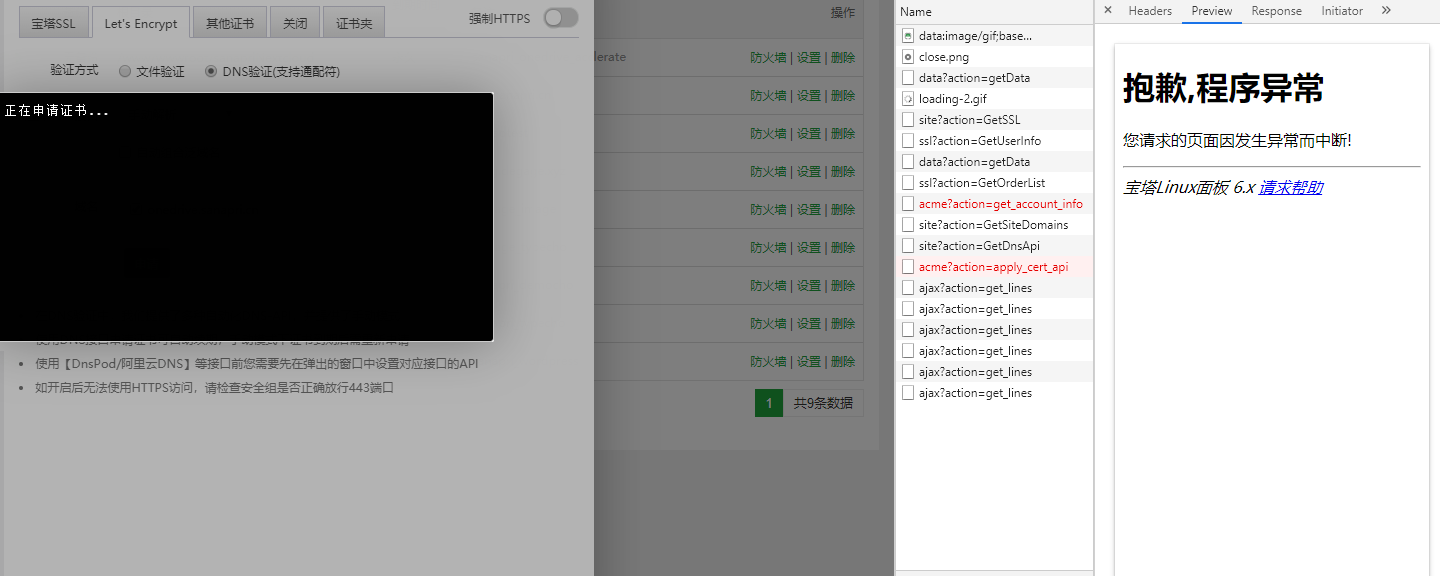Viewport: 1440px width, 576px height.
Task: Close the DevTools request details panel
Action: 1107,11
